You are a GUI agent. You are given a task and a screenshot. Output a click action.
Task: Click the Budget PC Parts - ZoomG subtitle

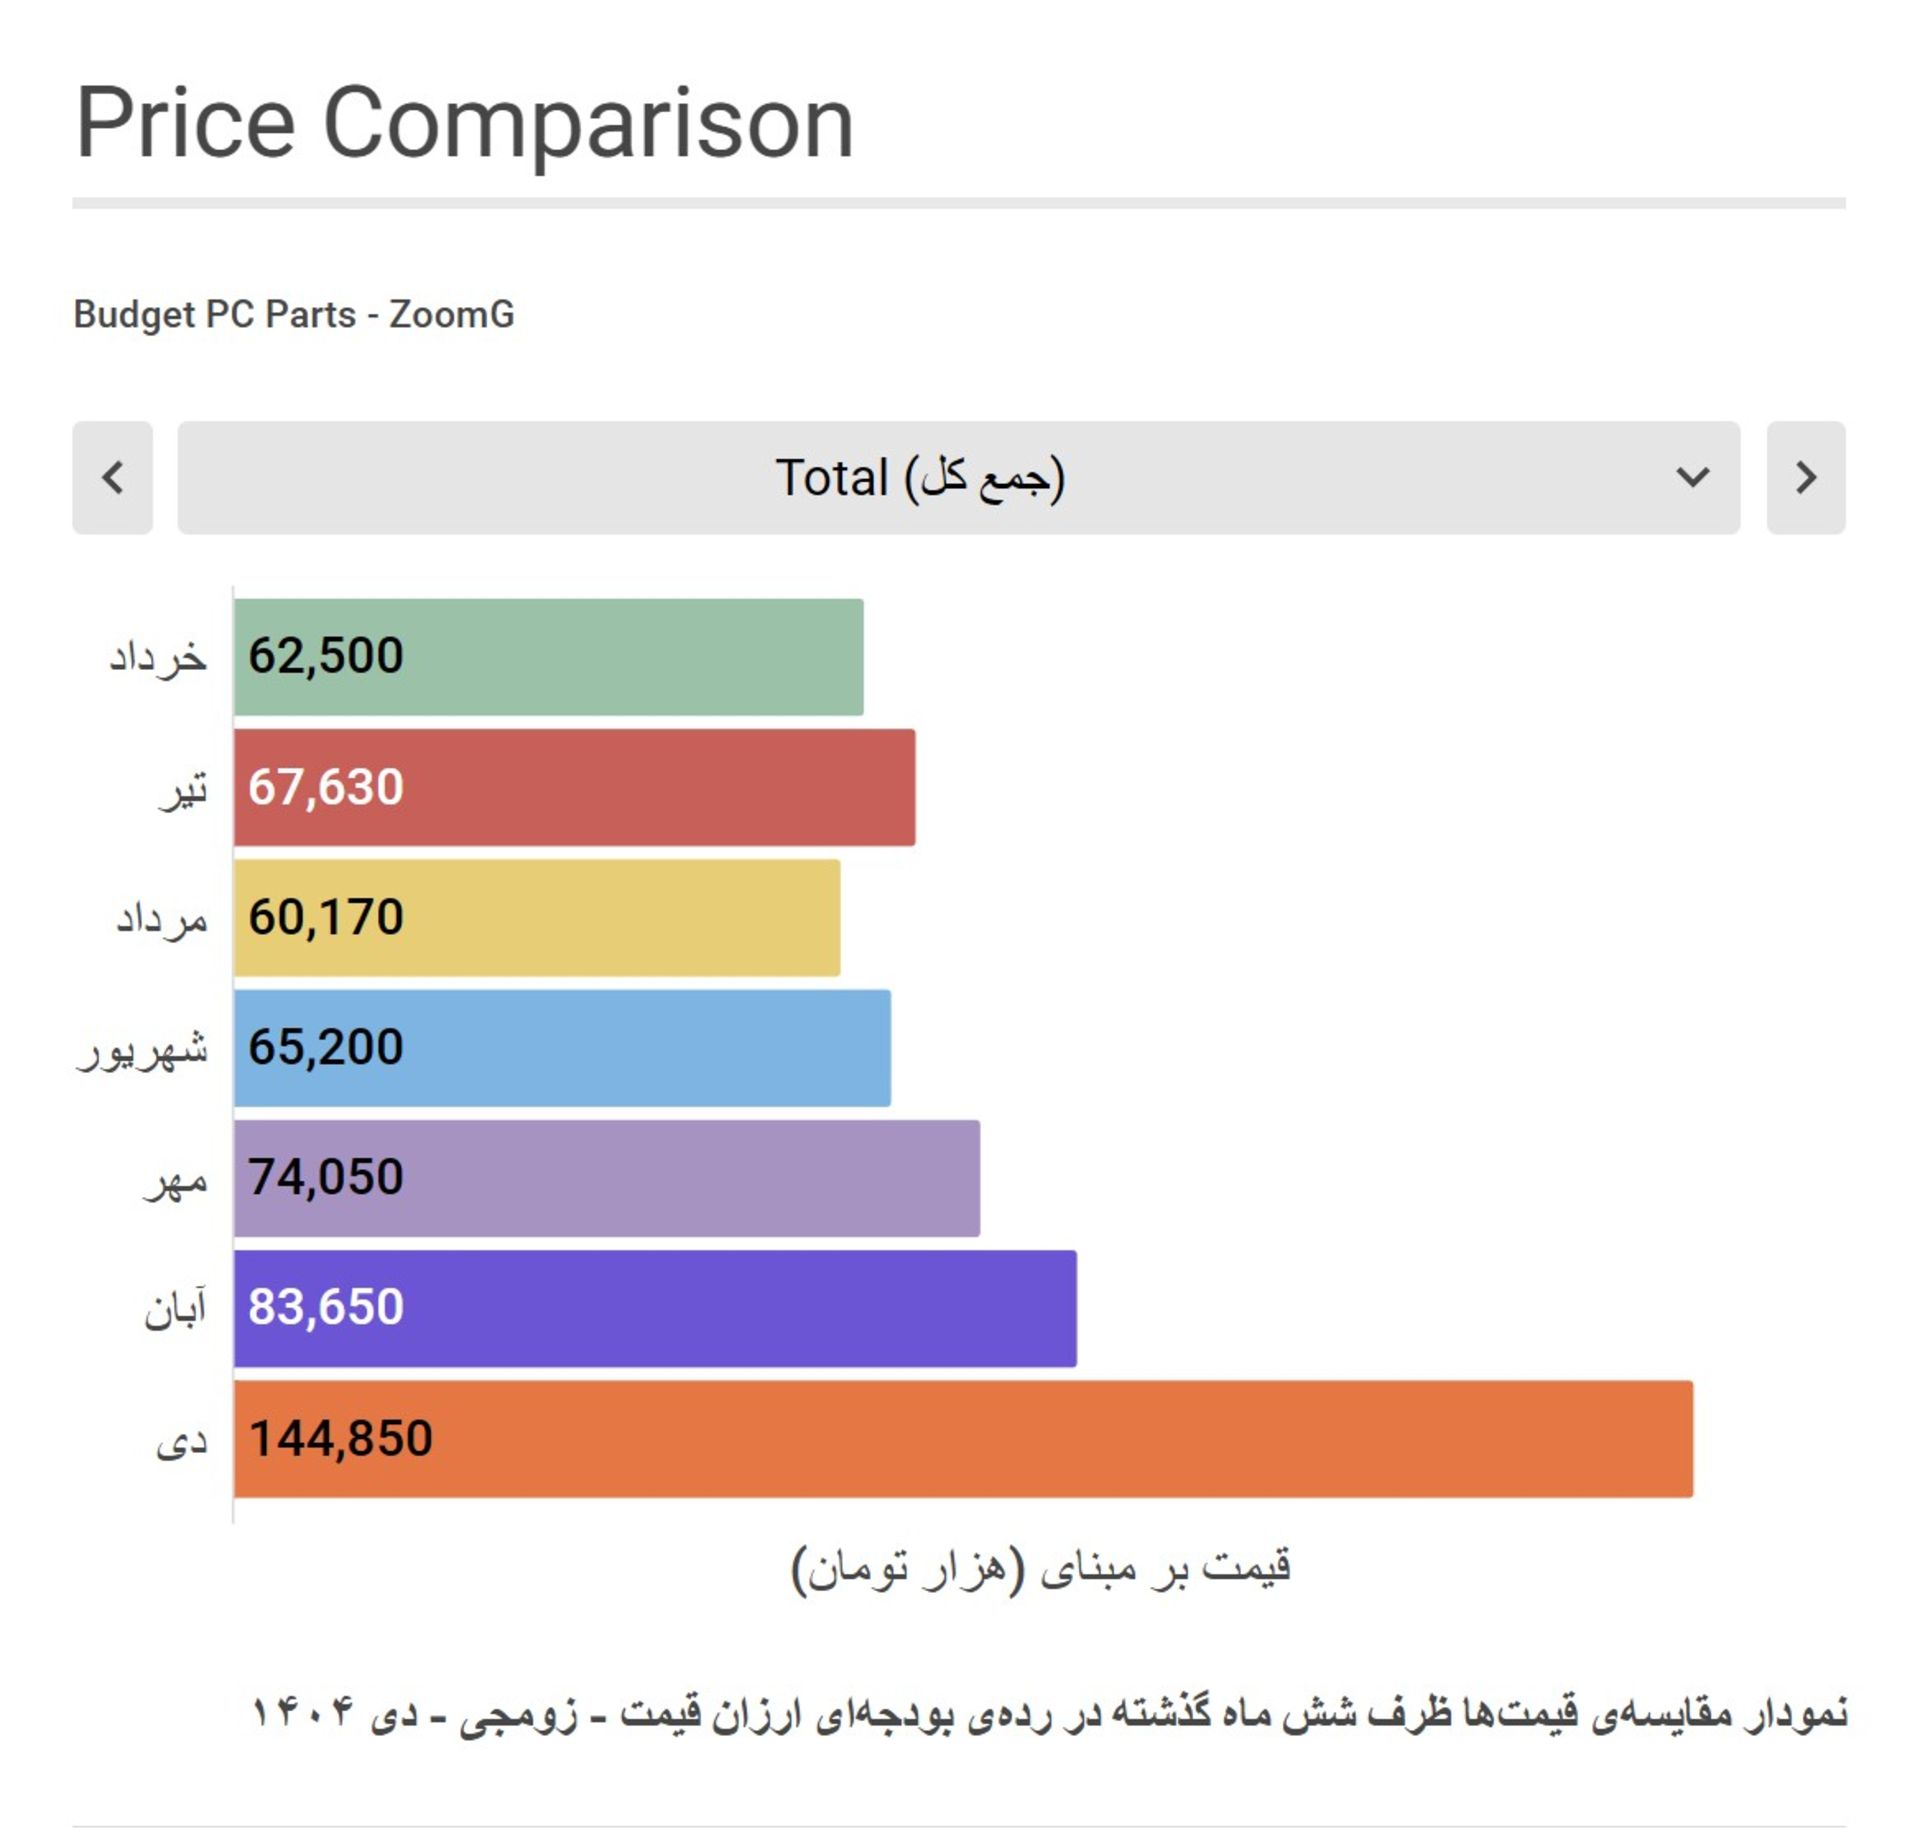[294, 314]
